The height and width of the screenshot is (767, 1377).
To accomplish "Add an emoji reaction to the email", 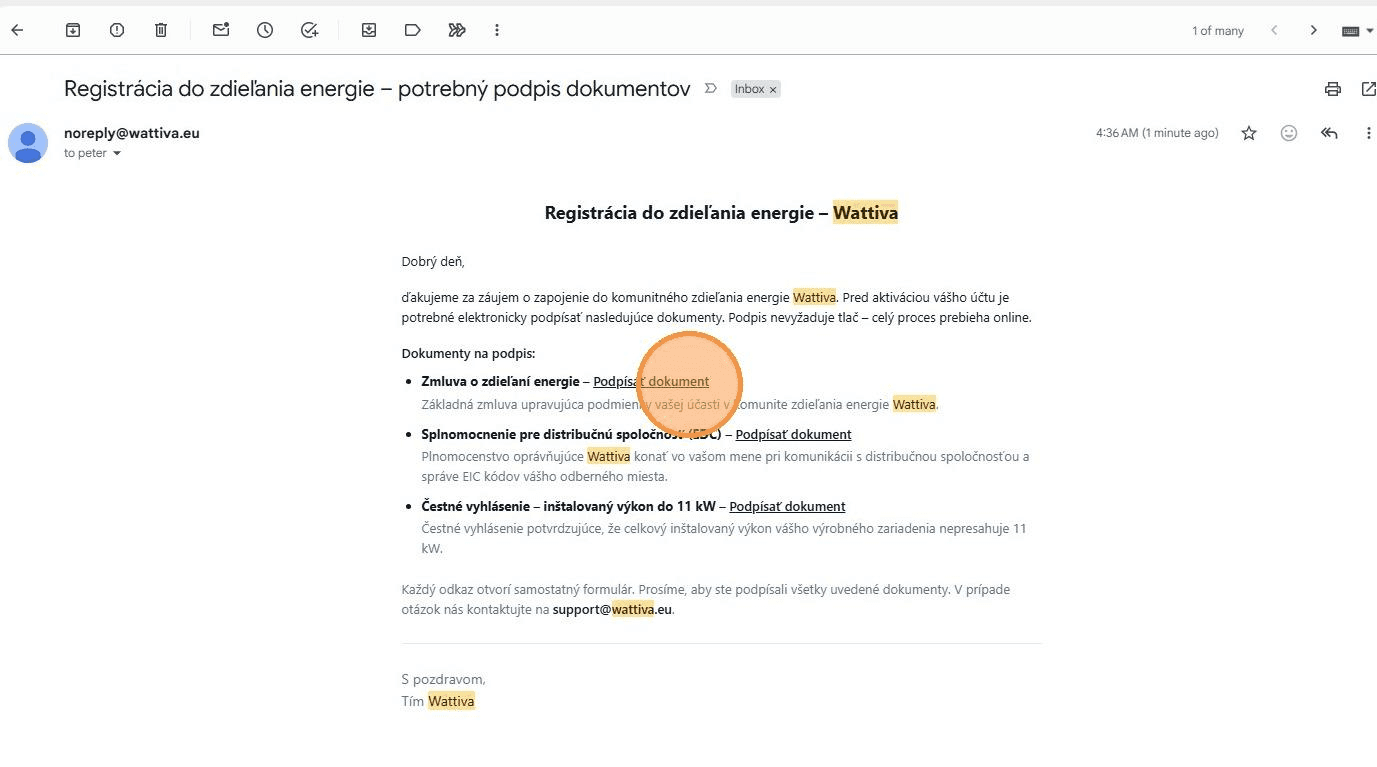I will [x=1289, y=133].
